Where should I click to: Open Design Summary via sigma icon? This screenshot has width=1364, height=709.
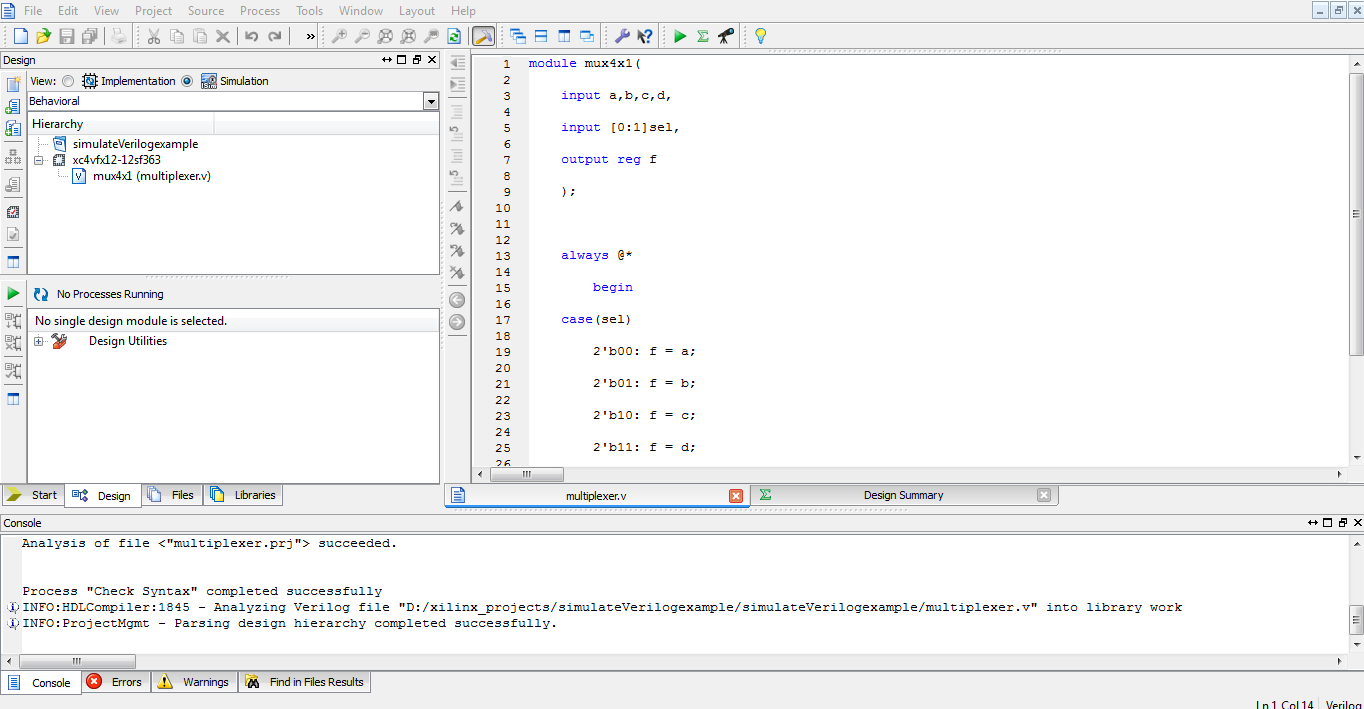(x=703, y=36)
